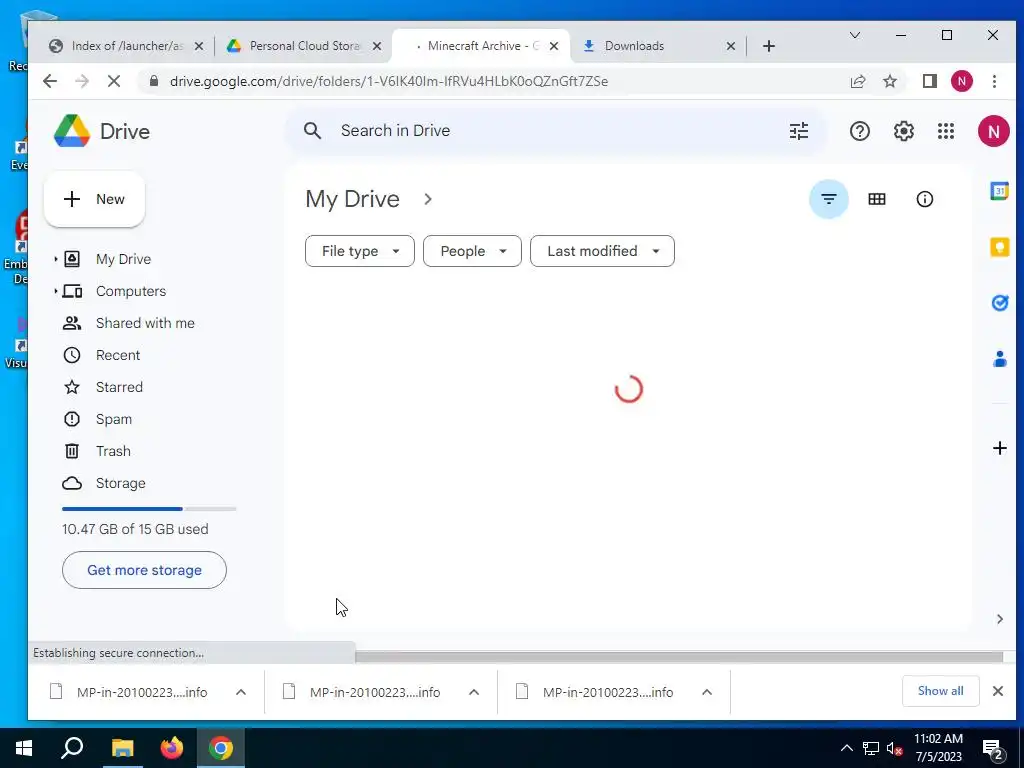Open Google Keep side panel
1024x768 pixels.
[999, 248]
